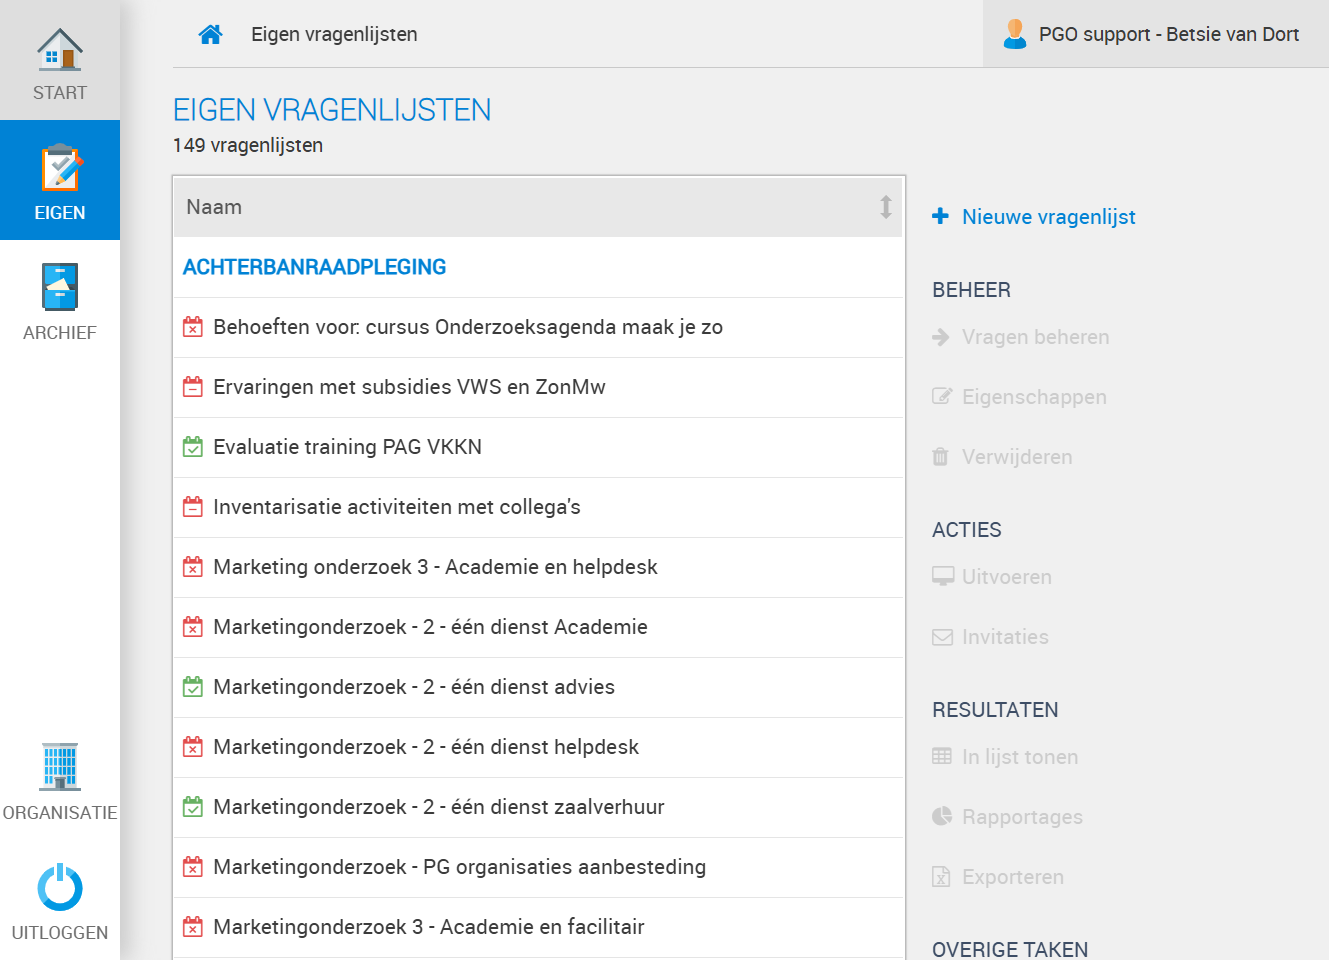
Task: Open the ARCHIEF cabinet icon
Action: 60,287
